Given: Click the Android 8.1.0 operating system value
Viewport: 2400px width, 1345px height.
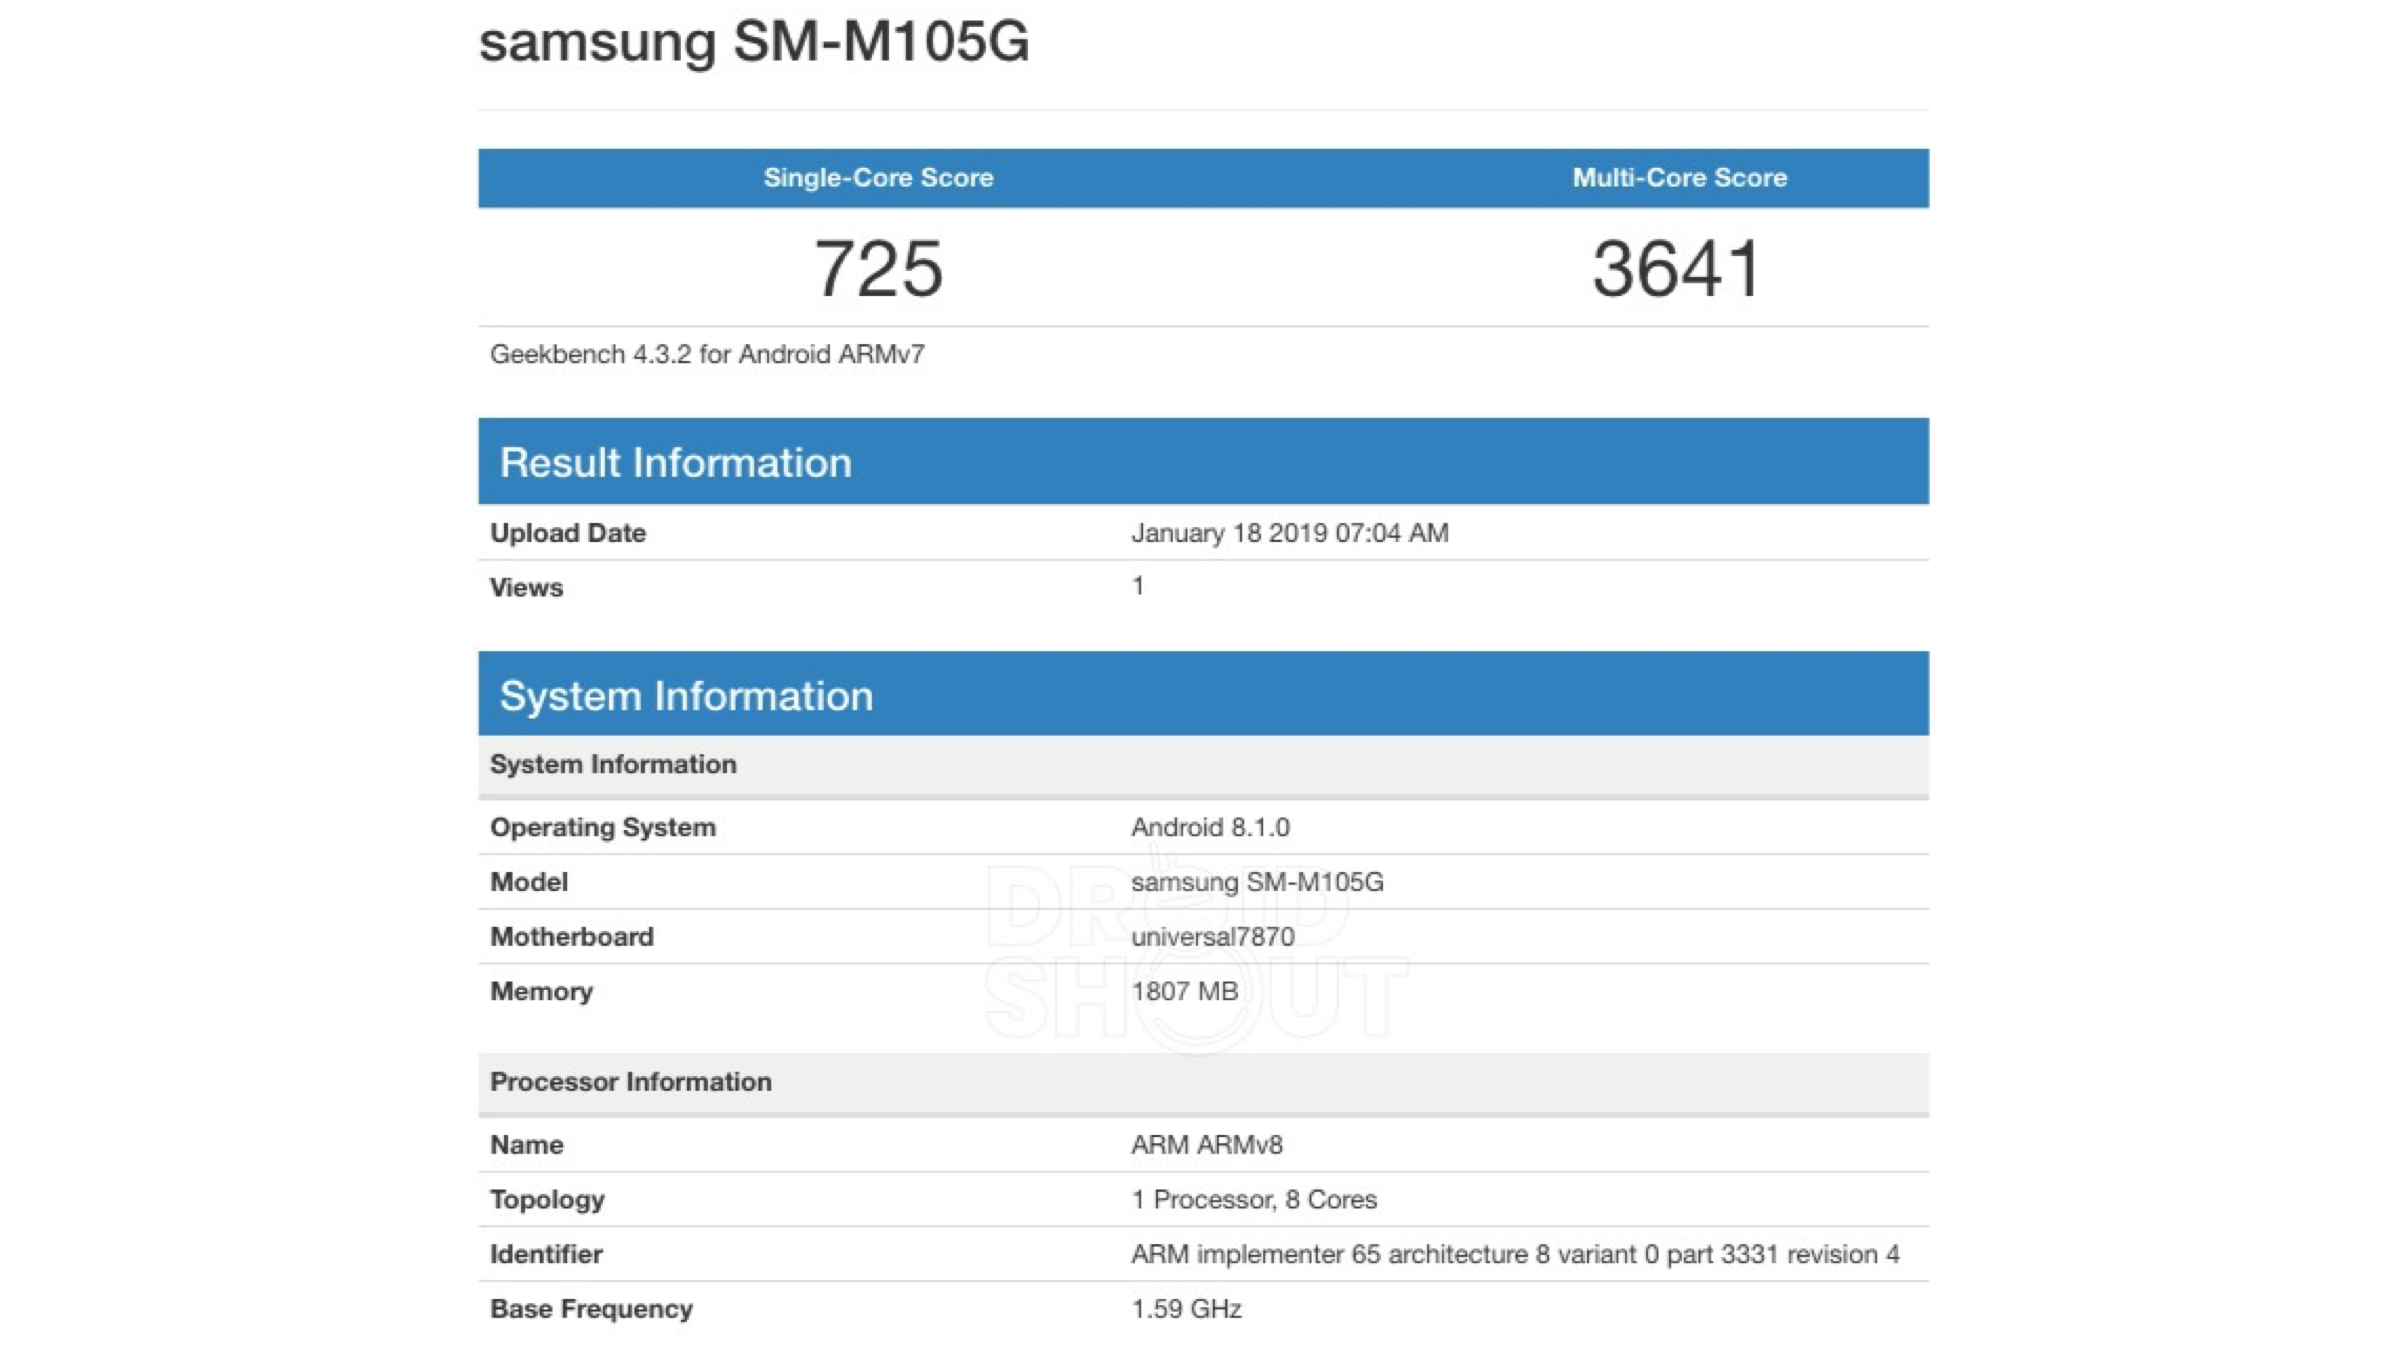Looking at the screenshot, I should tap(1210, 827).
